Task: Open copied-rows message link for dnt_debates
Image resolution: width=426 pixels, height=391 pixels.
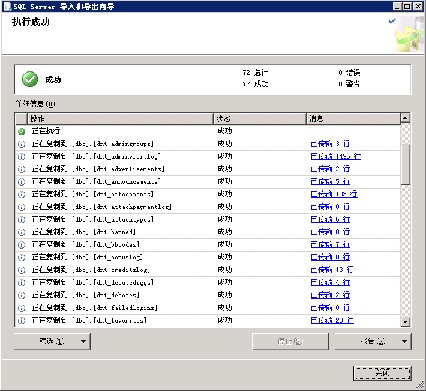Action: coord(330,295)
